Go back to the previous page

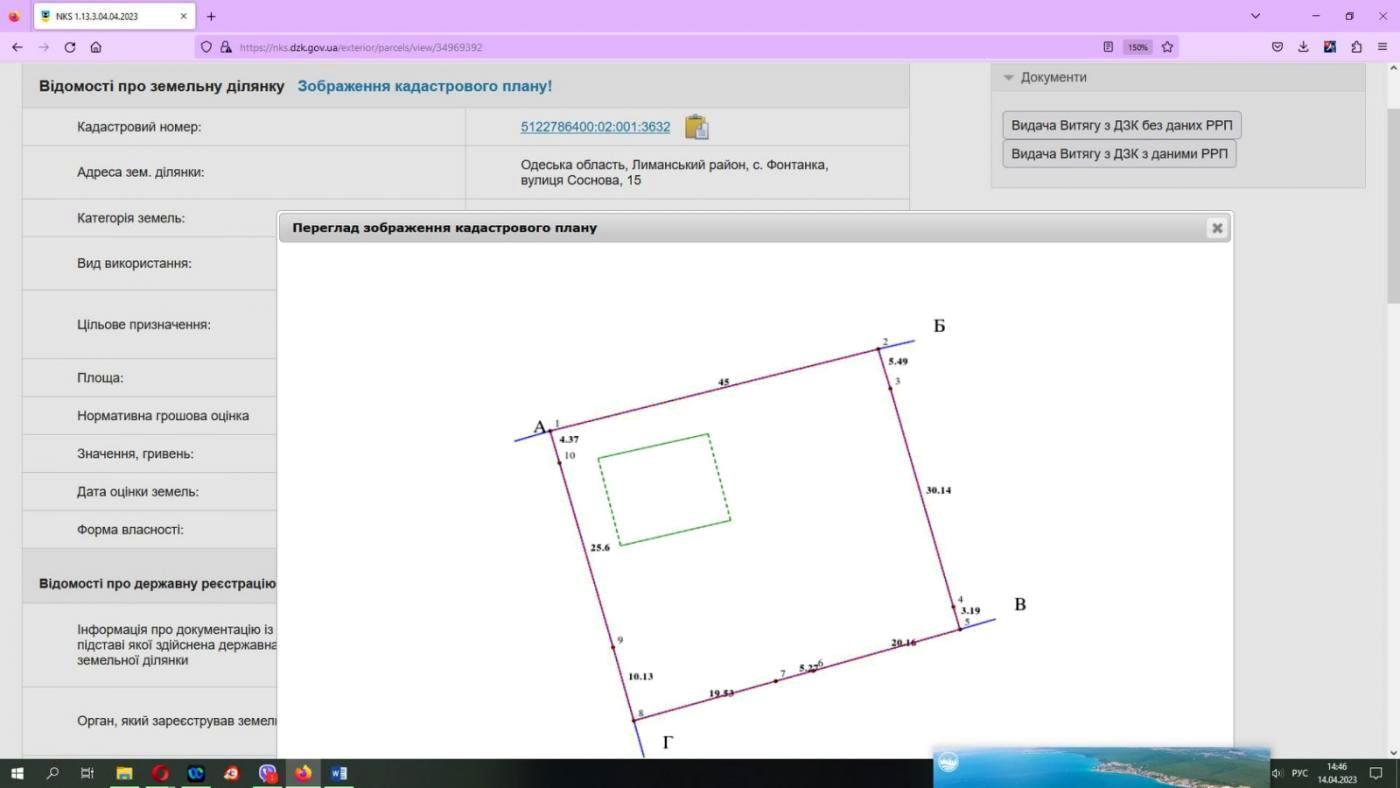point(17,47)
